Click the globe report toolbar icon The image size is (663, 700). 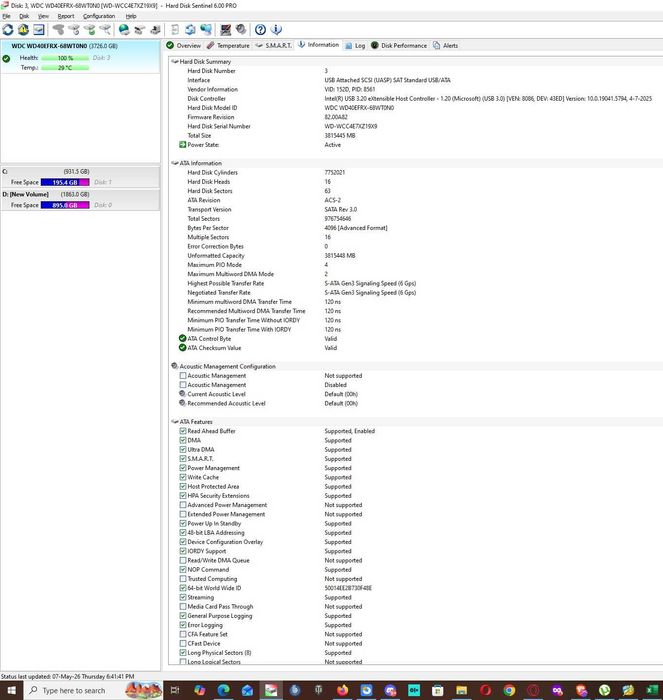(x=124, y=30)
